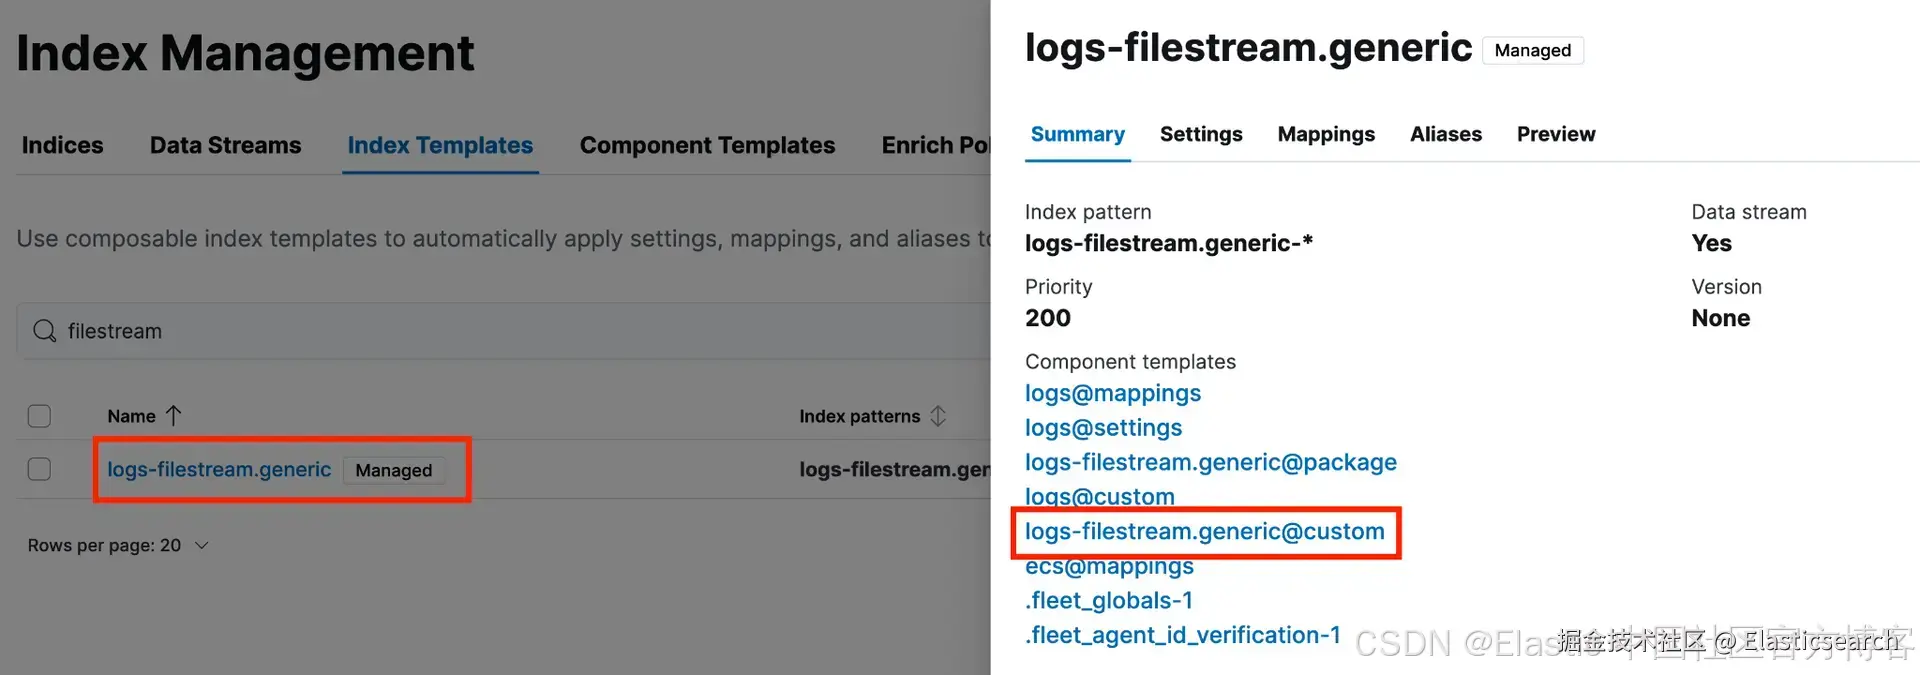Viewport: 1920px width, 675px height.
Task: Select the logs-filestream.generic row checkbox
Action: click(39, 469)
